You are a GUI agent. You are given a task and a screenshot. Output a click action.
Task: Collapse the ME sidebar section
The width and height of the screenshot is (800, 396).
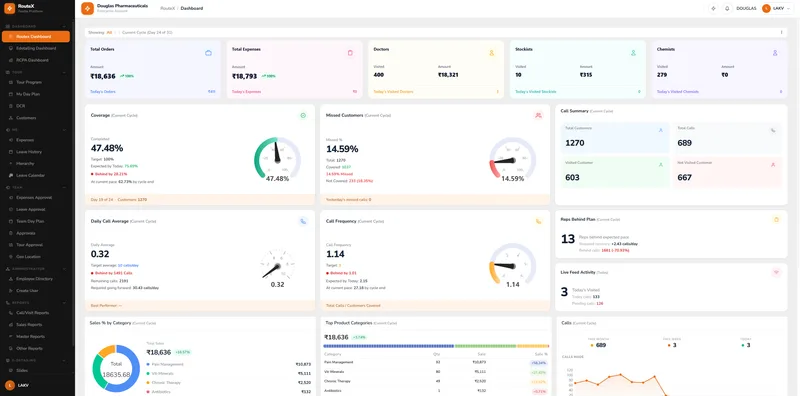[x=64, y=130]
